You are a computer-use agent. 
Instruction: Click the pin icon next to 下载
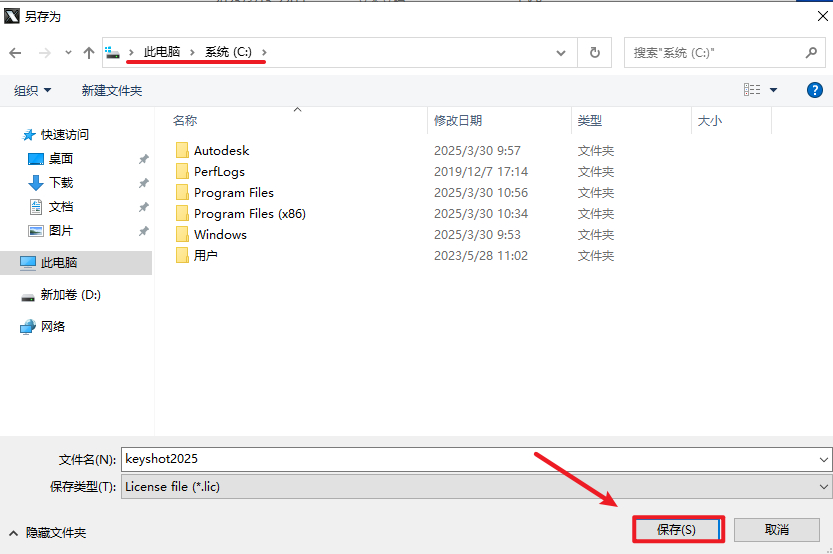coord(143,183)
